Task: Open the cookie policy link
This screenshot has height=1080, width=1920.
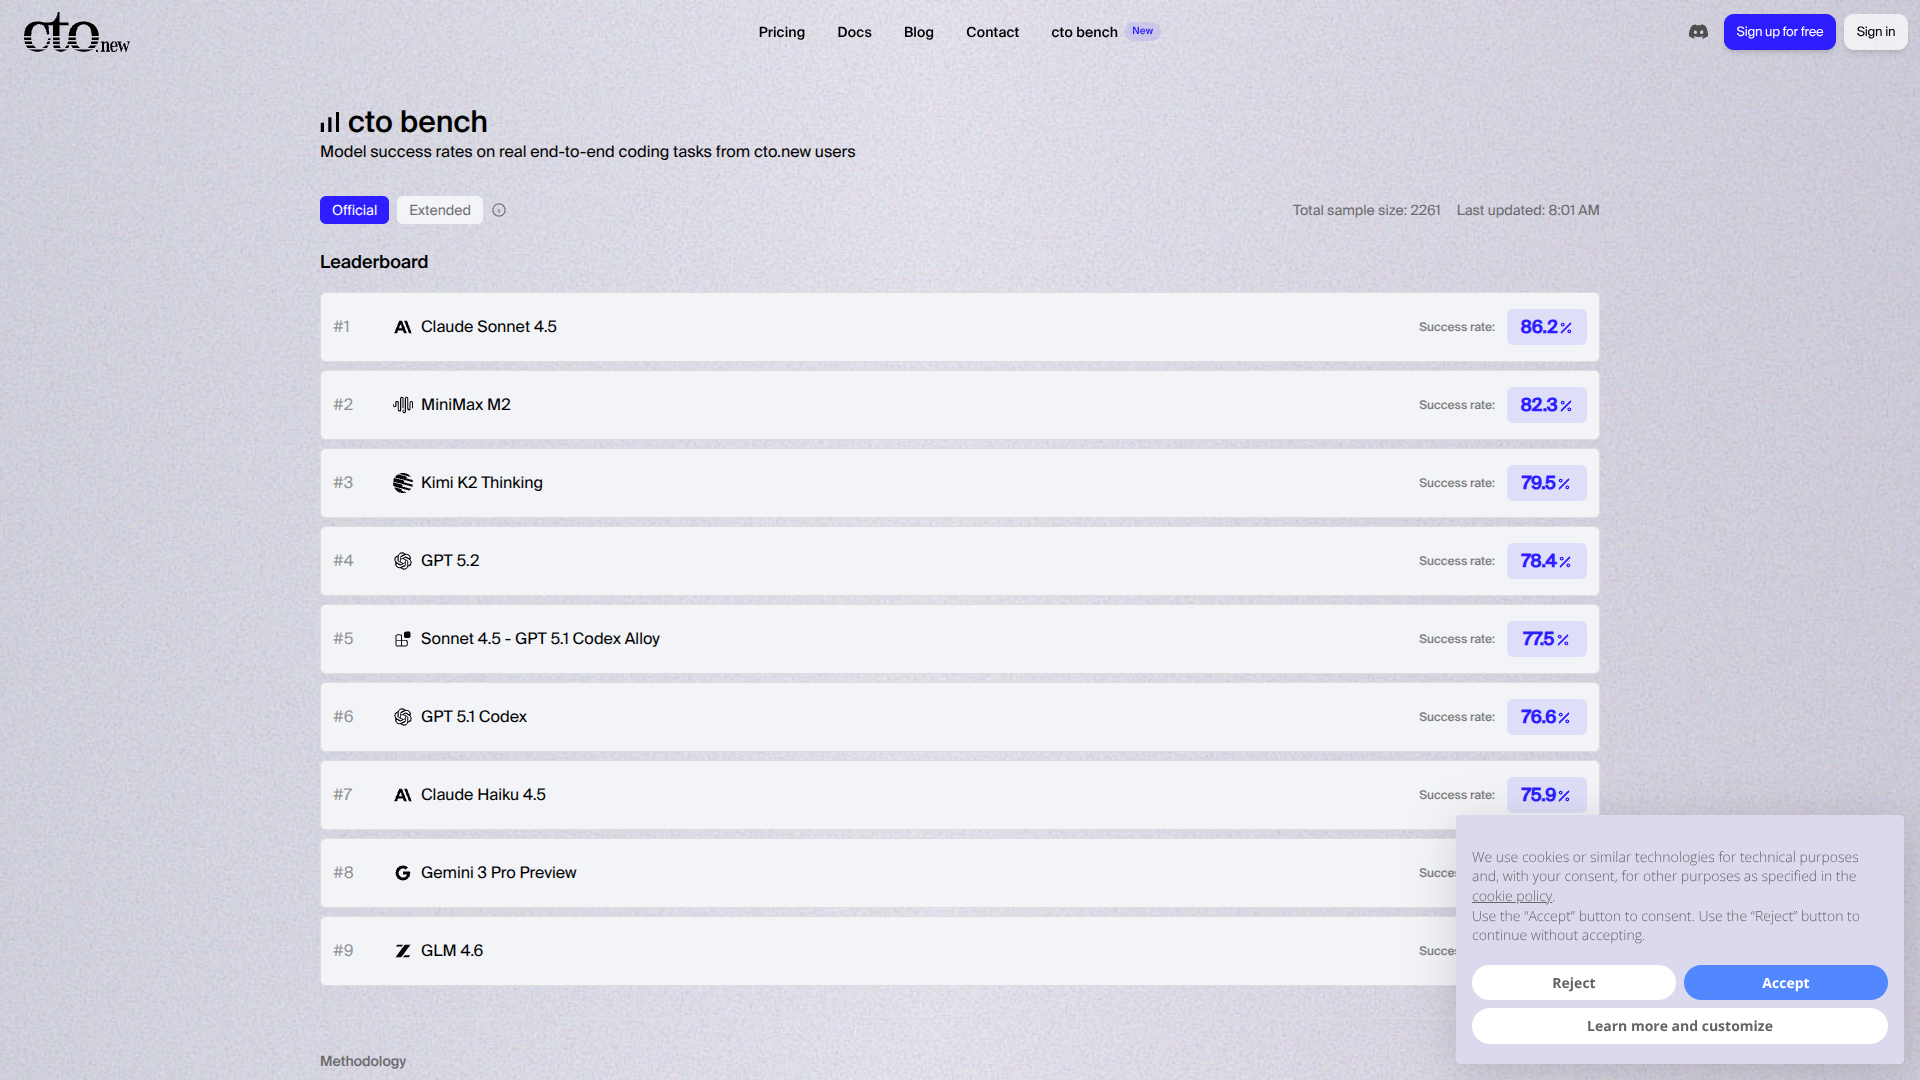Action: [x=1511, y=896]
